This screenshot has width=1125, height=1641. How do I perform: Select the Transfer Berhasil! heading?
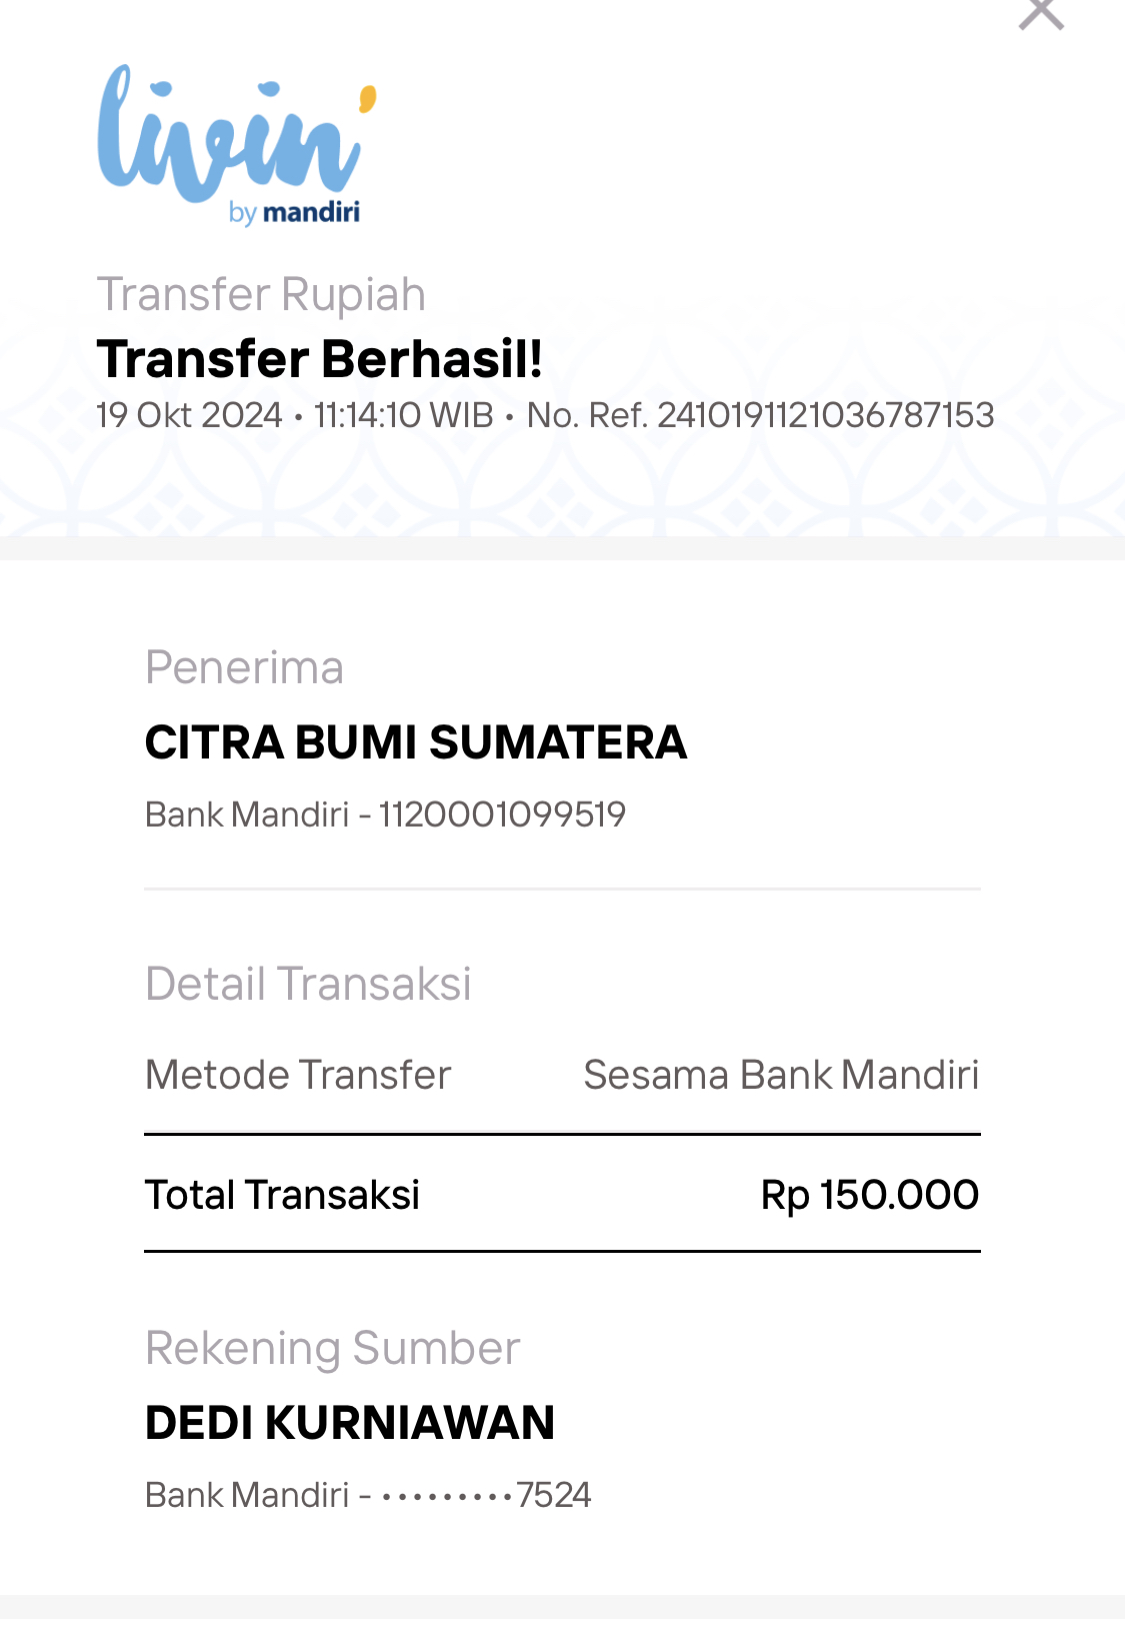coord(319,359)
